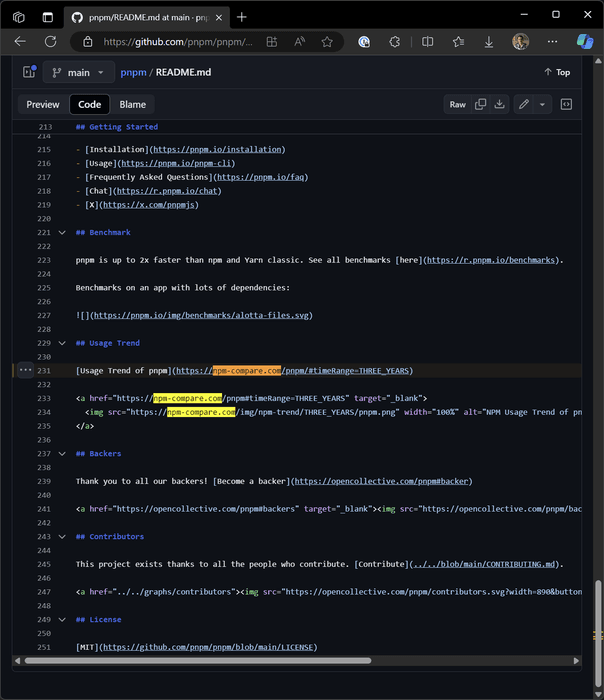
Task: Copy raw file contents icon
Action: [481, 104]
